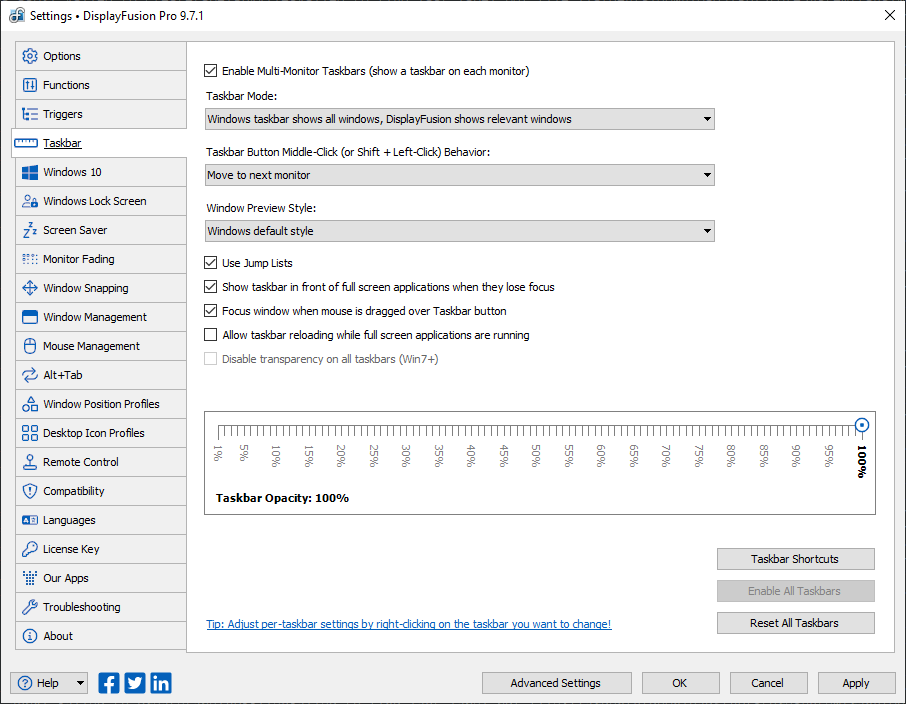Open the per-taskbar settings tip link
906x704 pixels.
pos(408,624)
